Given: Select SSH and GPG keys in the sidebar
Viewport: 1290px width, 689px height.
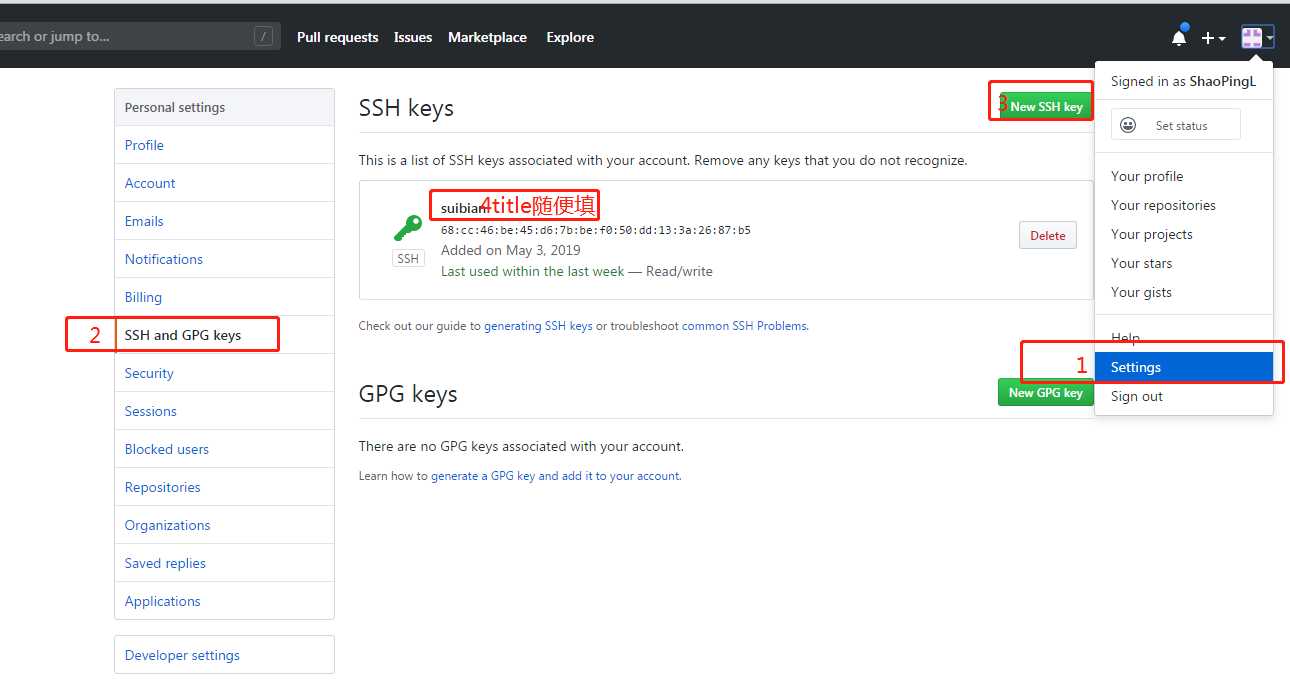Looking at the screenshot, I should [224, 335].
